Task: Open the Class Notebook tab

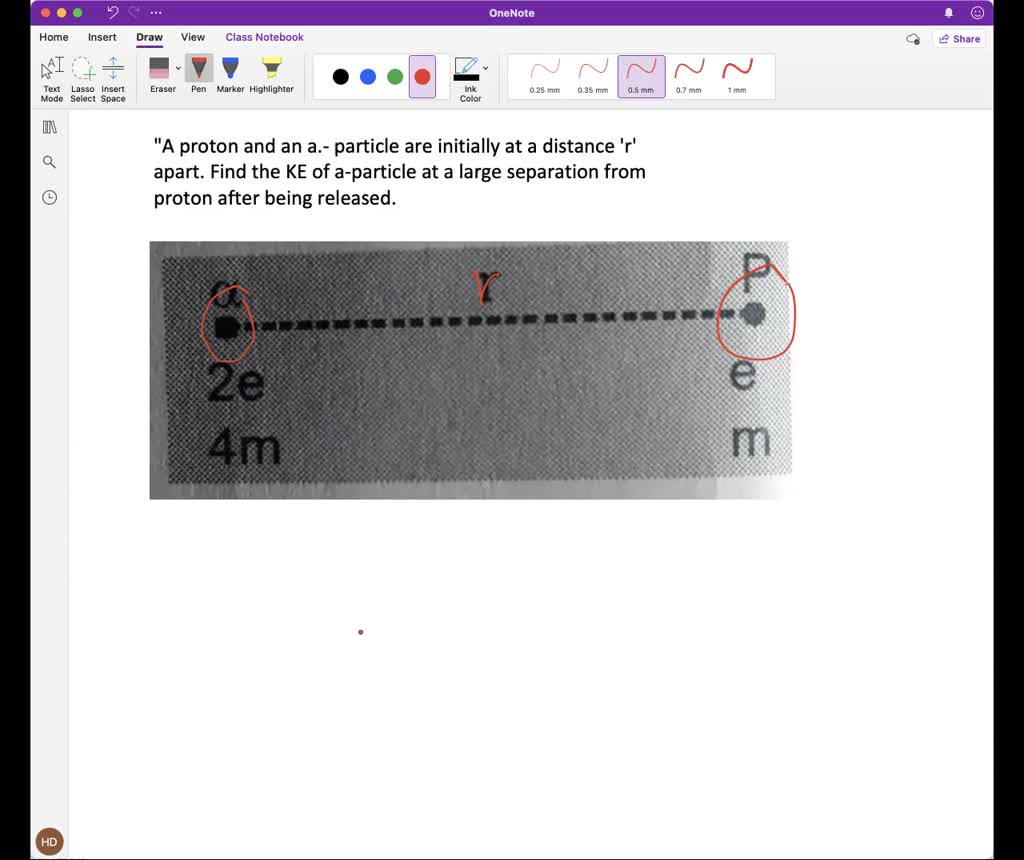Action: click(x=264, y=37)
